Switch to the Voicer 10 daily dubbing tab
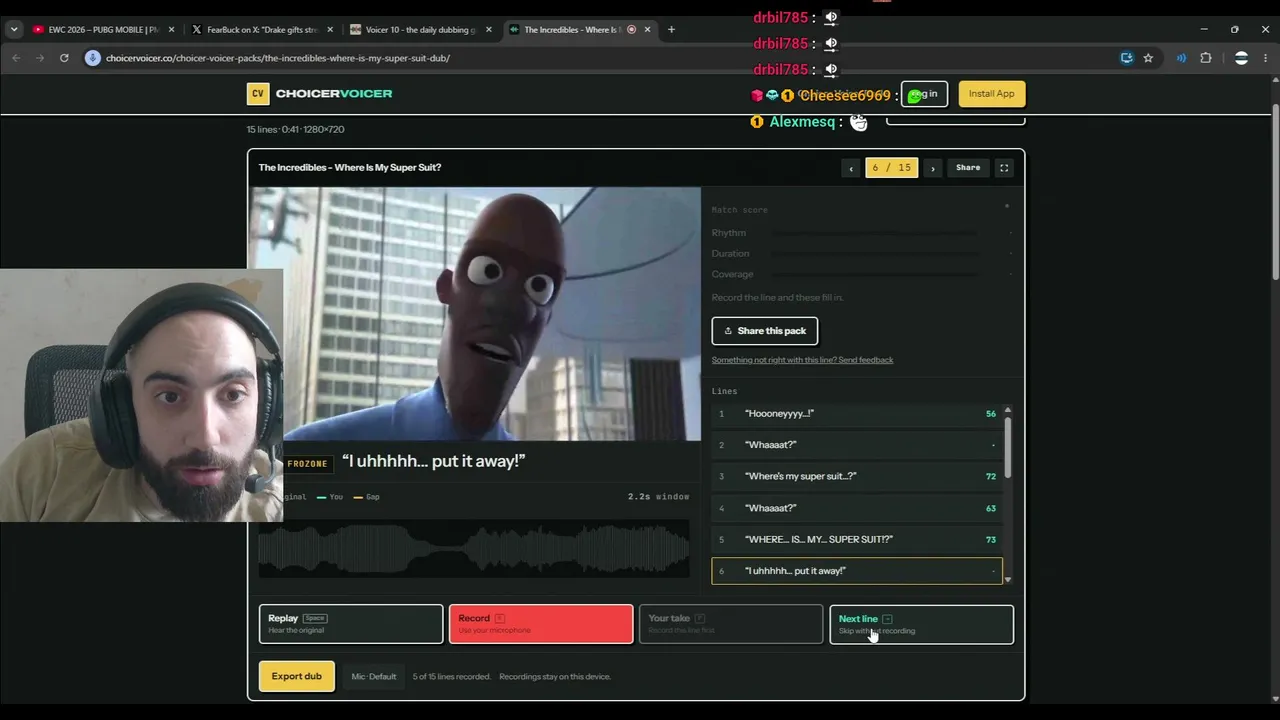1280x720 pixels. tap(421, 30)
